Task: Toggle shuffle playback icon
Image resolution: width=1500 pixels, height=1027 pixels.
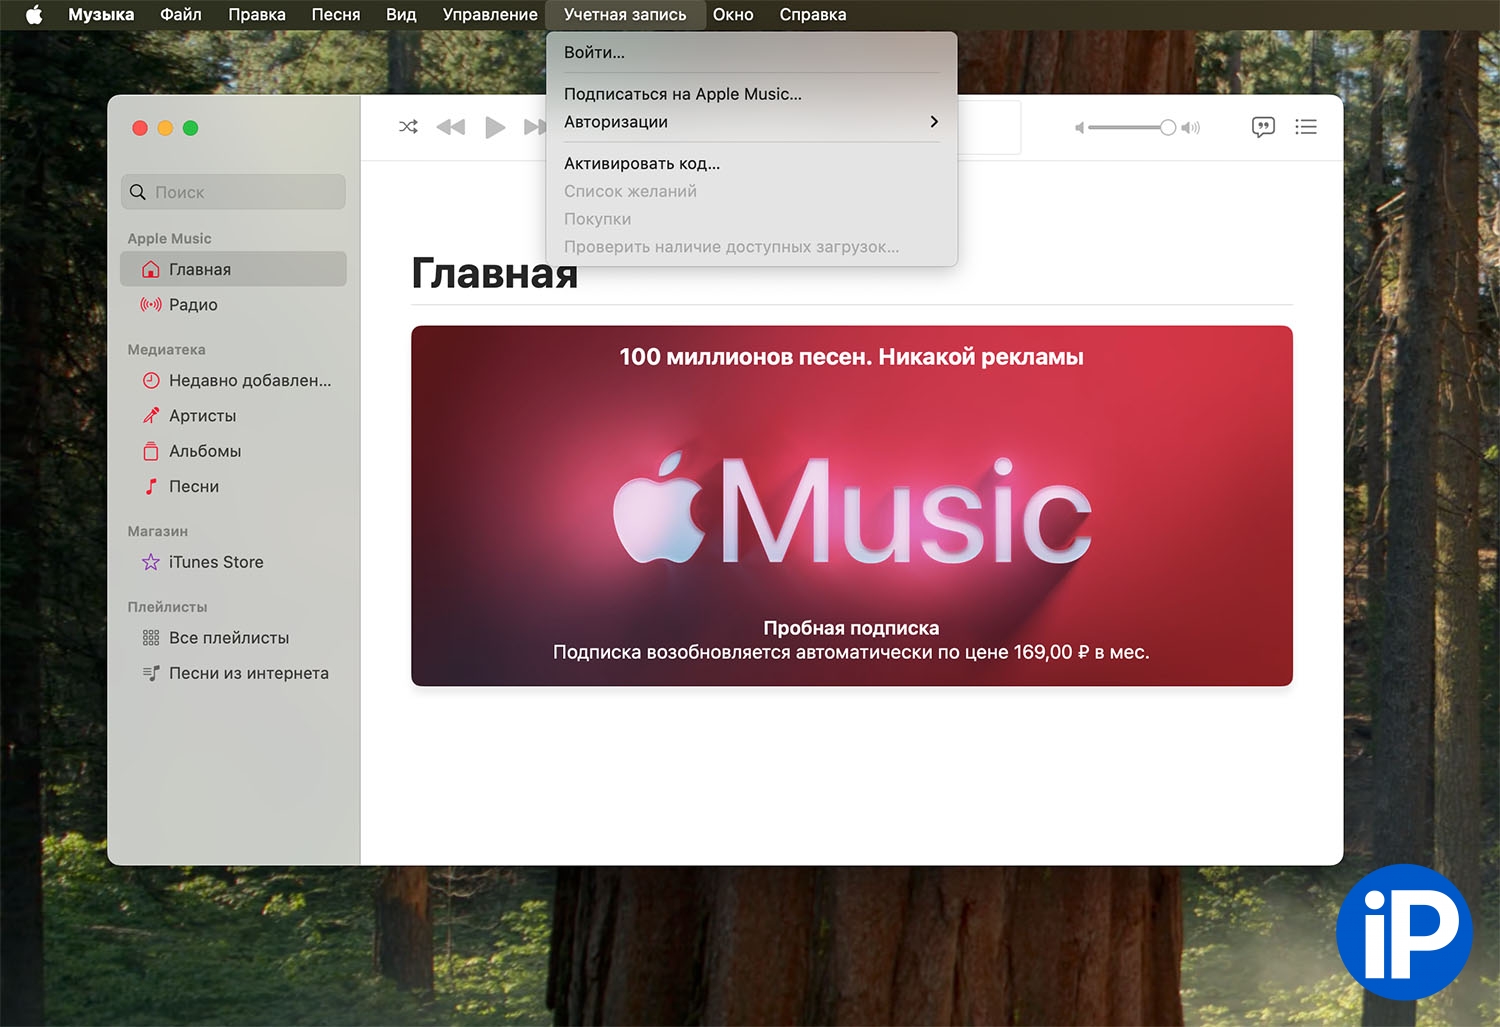Action: 408,127
